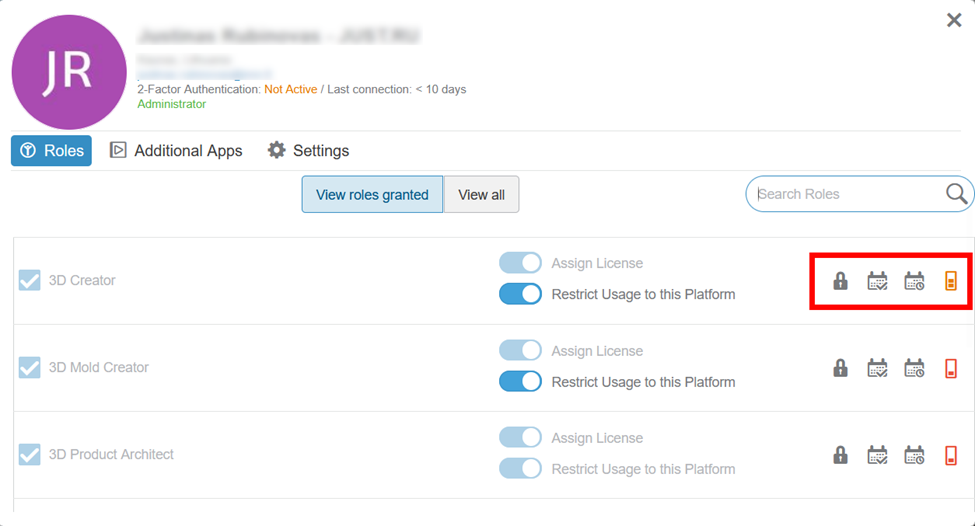
Task: Click calendar-check icon in 3D Creator row
Action: pos(877,281)
